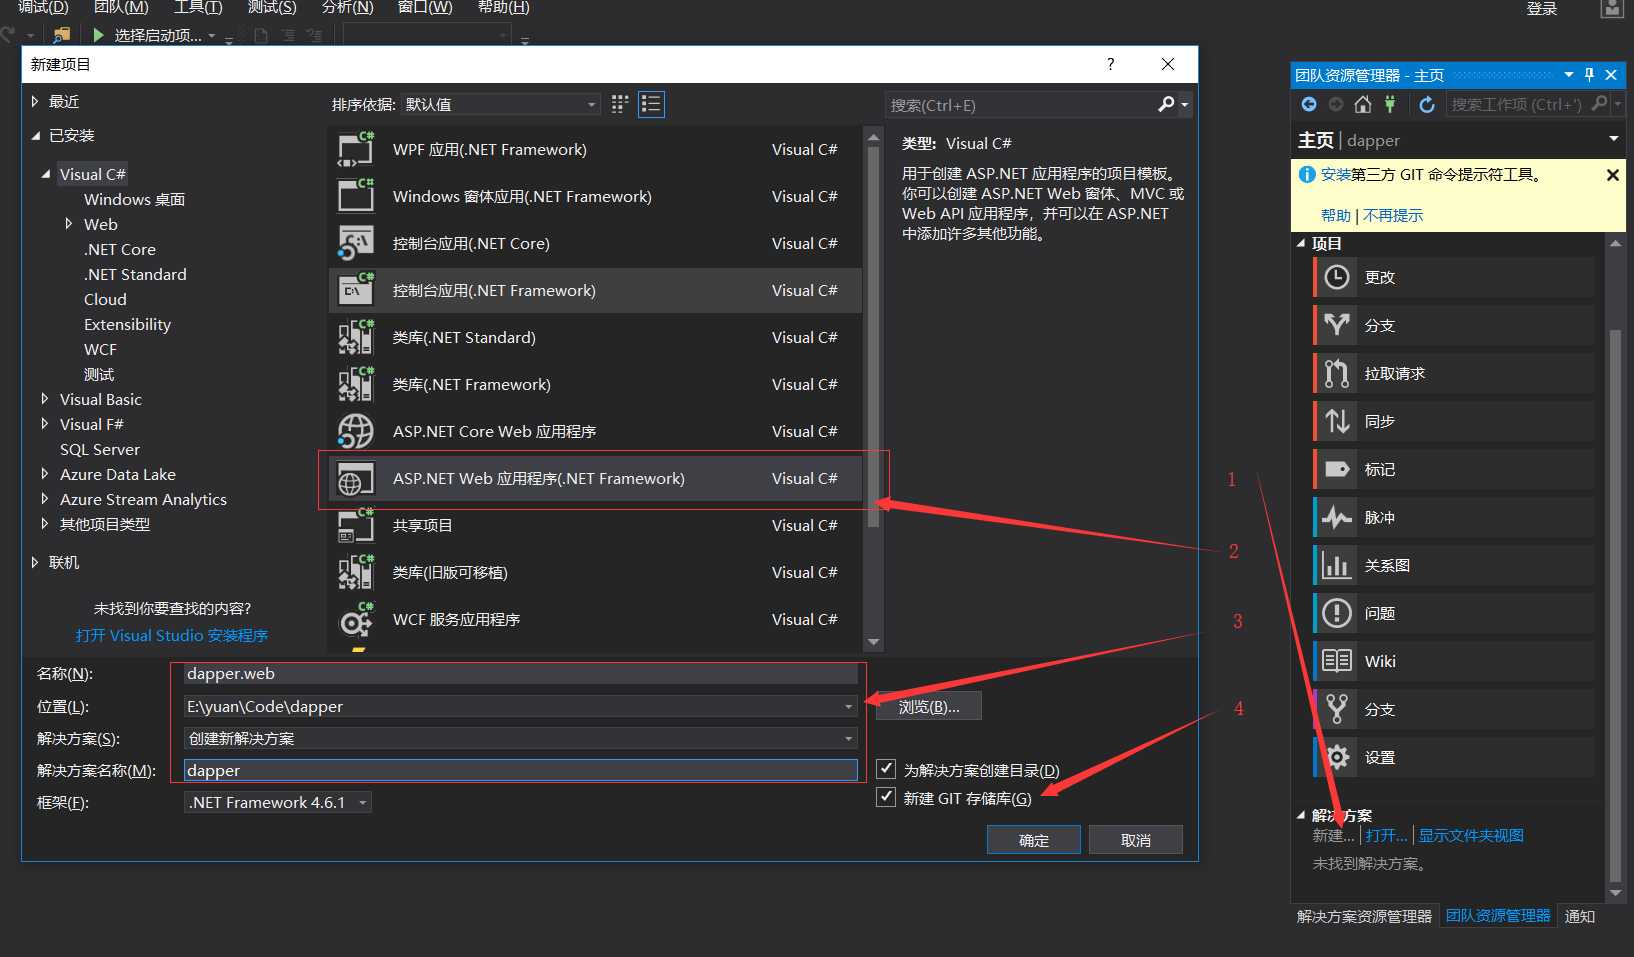1634x957 pixels.
Task: Click the template list scroll down arrow
Action: tap(873, 642)
